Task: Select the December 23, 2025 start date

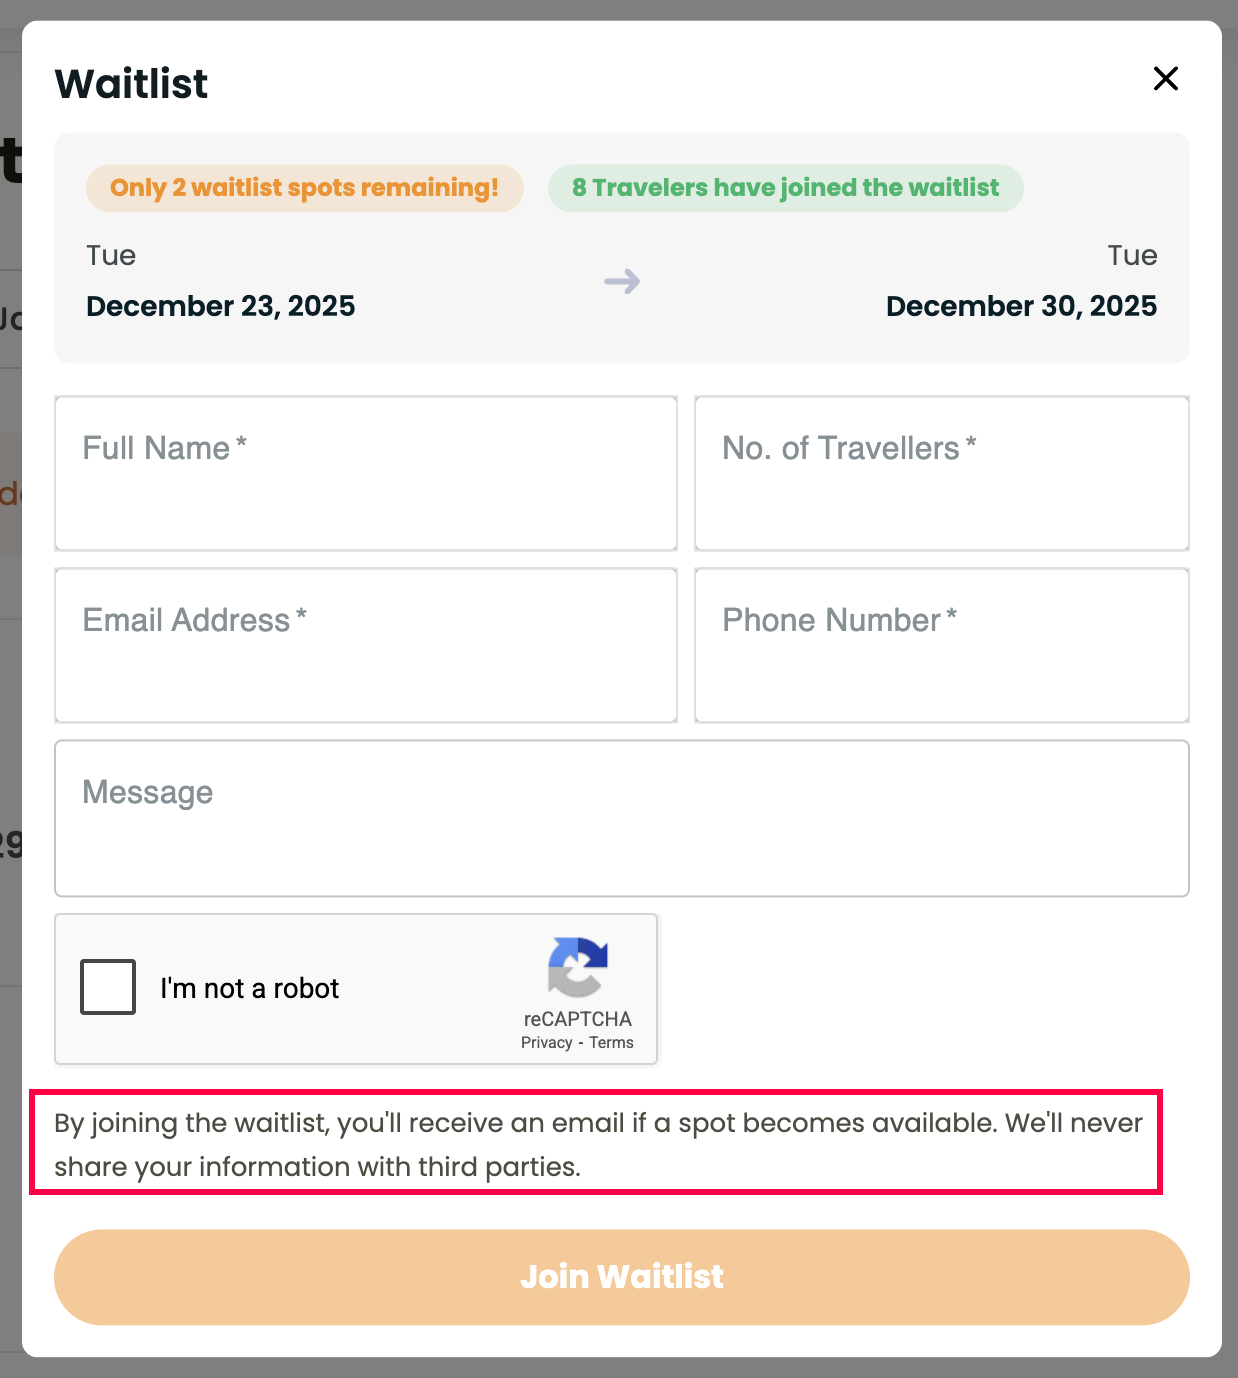Action: 221,306
